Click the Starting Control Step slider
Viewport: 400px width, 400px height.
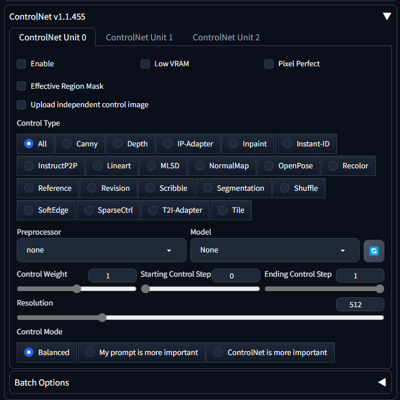tap(200, 289)
